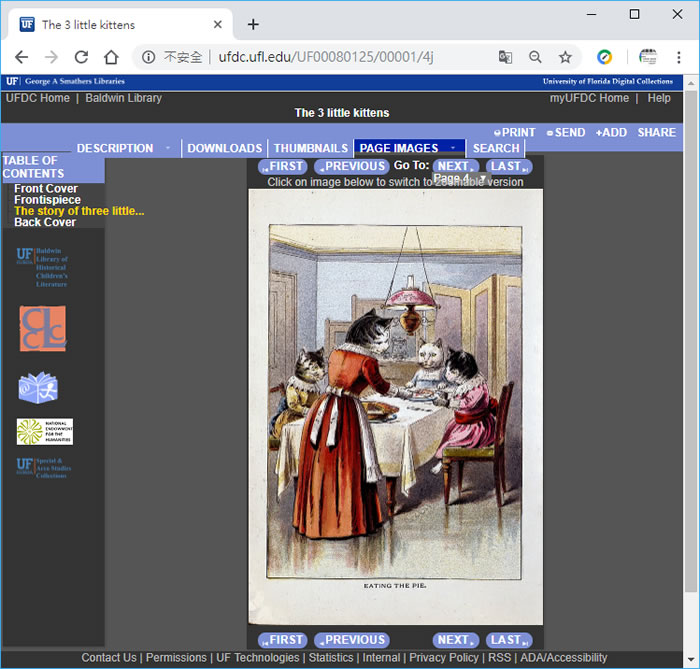Image resolution: width=700 pixels, height=669 pixels.
Task: Bookmark this page with star icon
Action: [x=565, y=57]
